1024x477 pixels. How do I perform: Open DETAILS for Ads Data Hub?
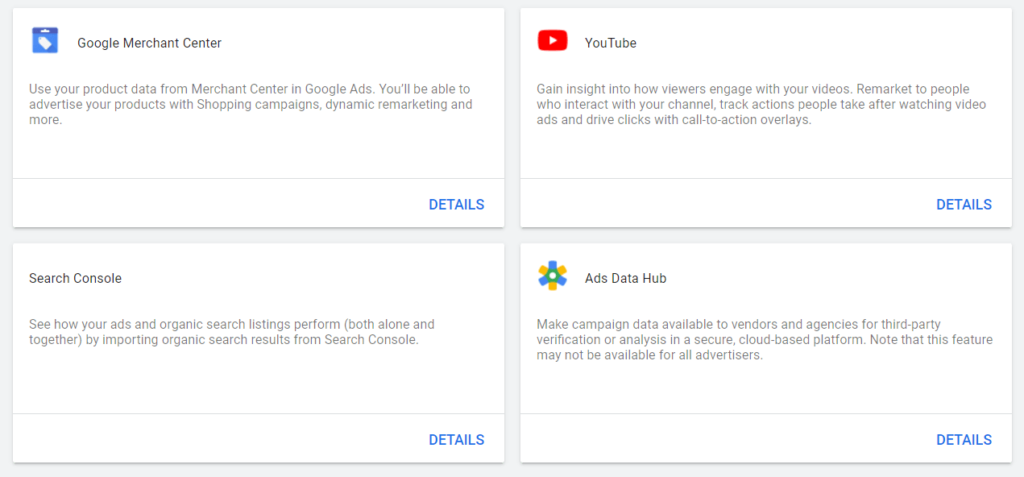click(x=964, y=440)
